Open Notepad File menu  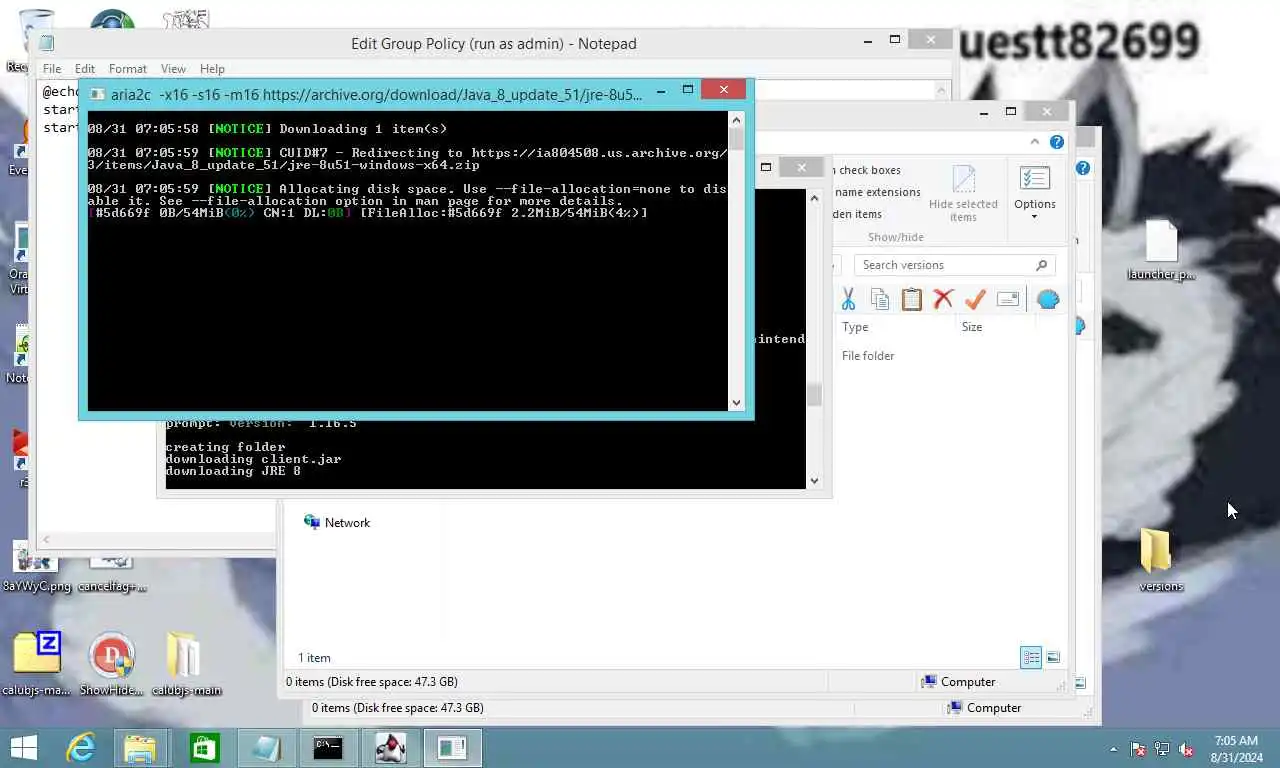click(52, 69)
